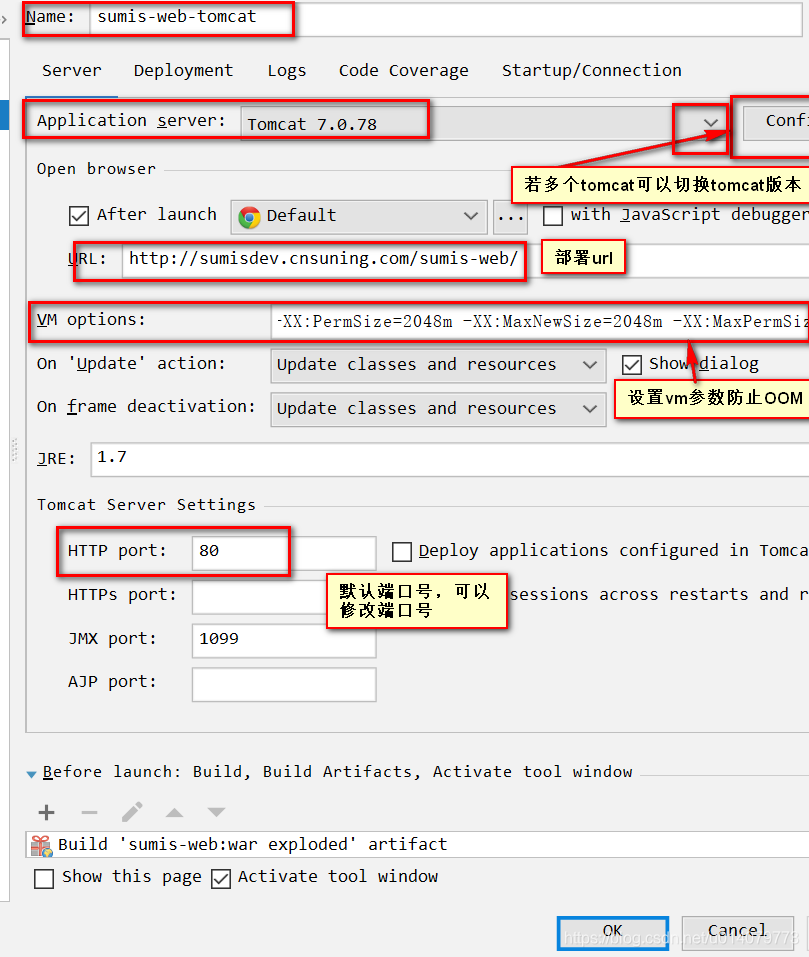This screenshot has width=809, height=957.
Task: Switch to the Server tab
Action: (71, 71)
